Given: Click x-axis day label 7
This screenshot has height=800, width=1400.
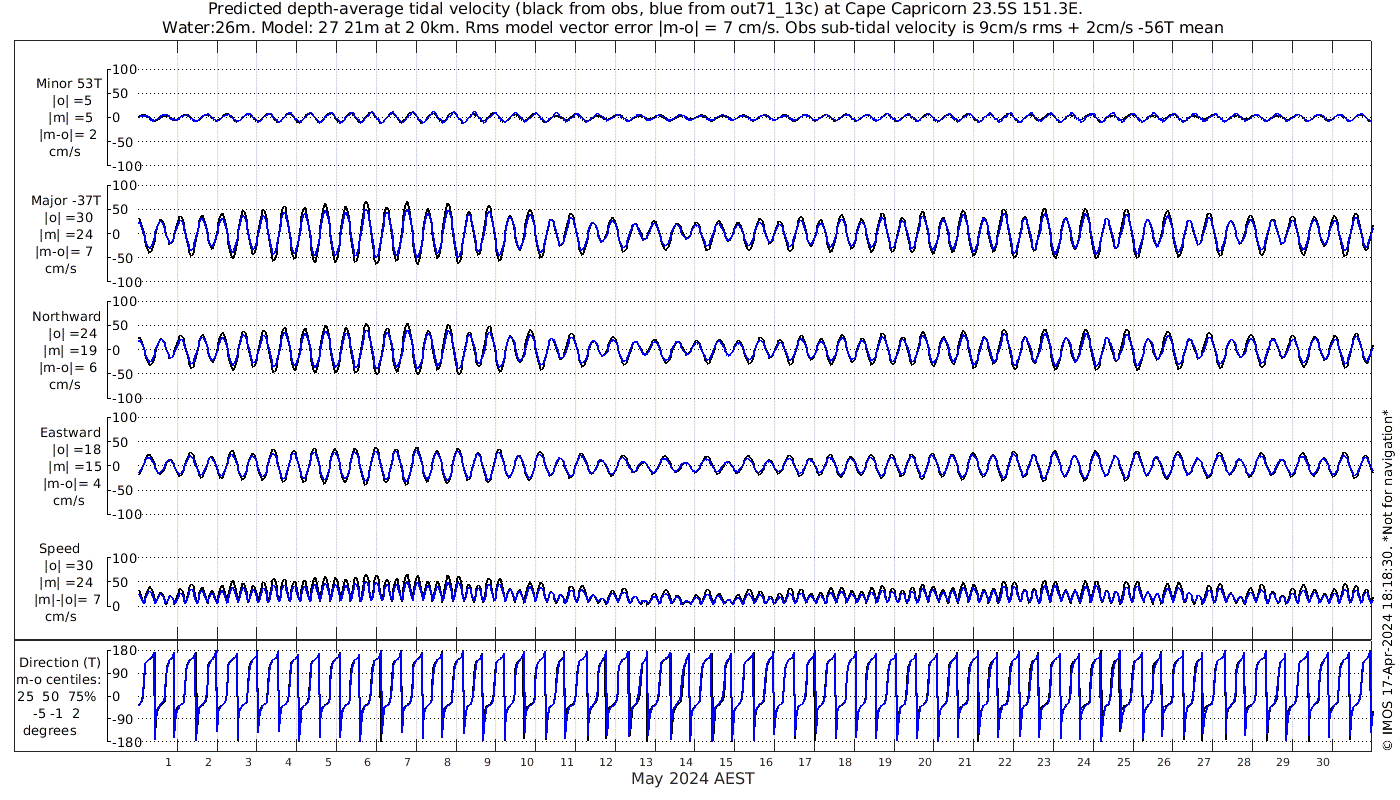Looking at the screenshot, I should (x=407, y=761).
